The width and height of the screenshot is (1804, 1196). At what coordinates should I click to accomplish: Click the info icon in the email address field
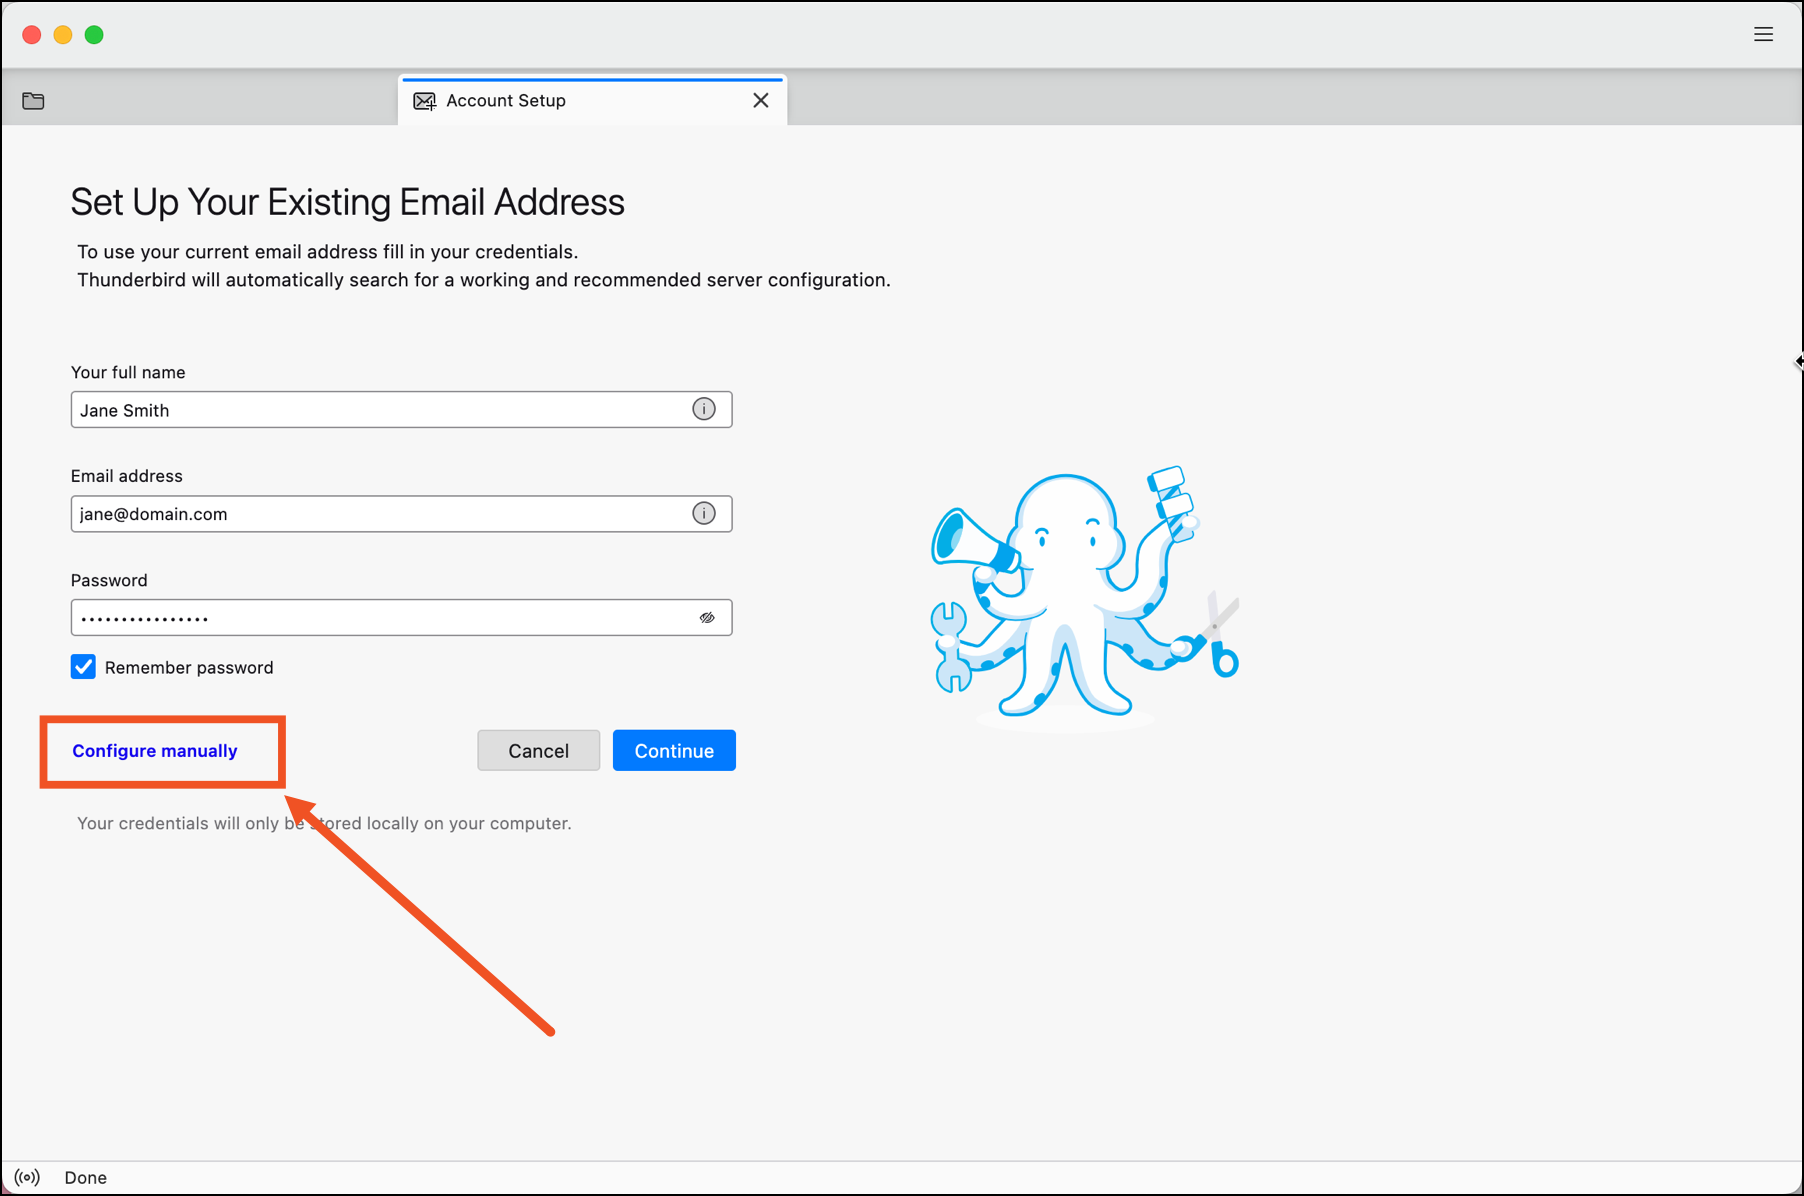pyautogui.click(x=704, y=513)
